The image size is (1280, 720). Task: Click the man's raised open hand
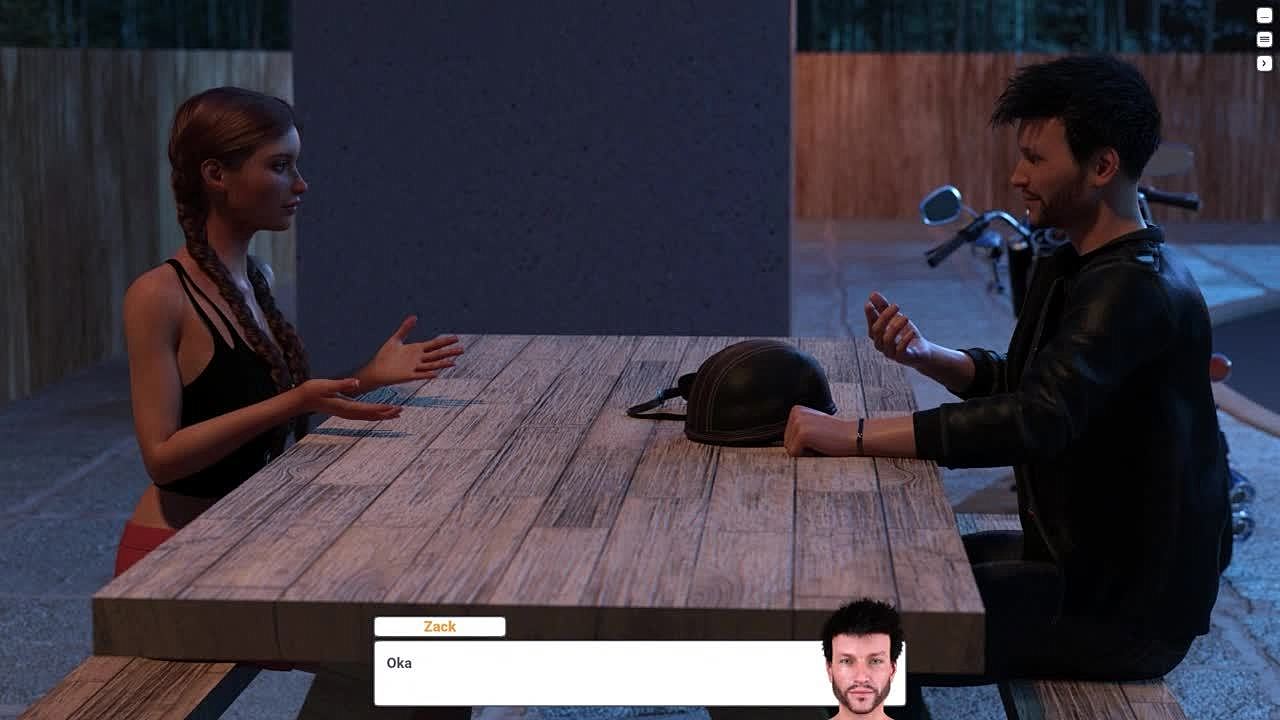(x=892, y=328)
